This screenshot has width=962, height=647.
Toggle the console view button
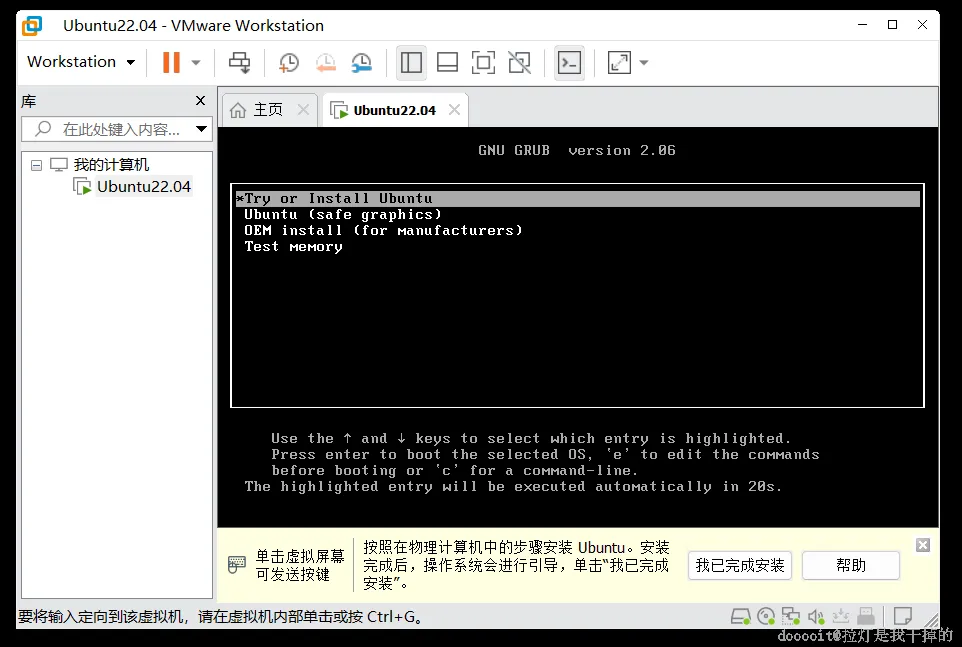click(569, 63)
